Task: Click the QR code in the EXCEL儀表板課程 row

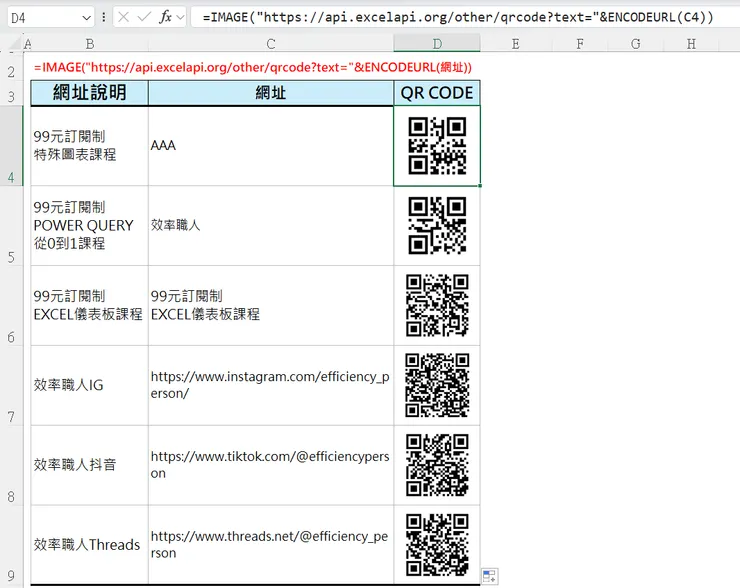Action: point(437,305)
